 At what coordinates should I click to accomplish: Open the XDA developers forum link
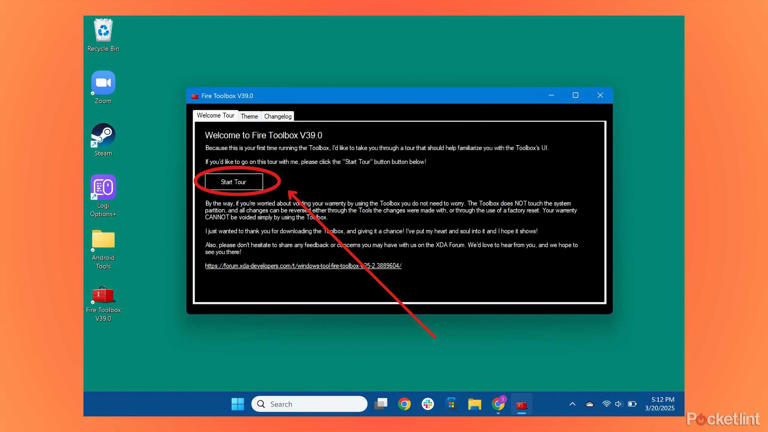pyautogui.click(x=303, y=266)
